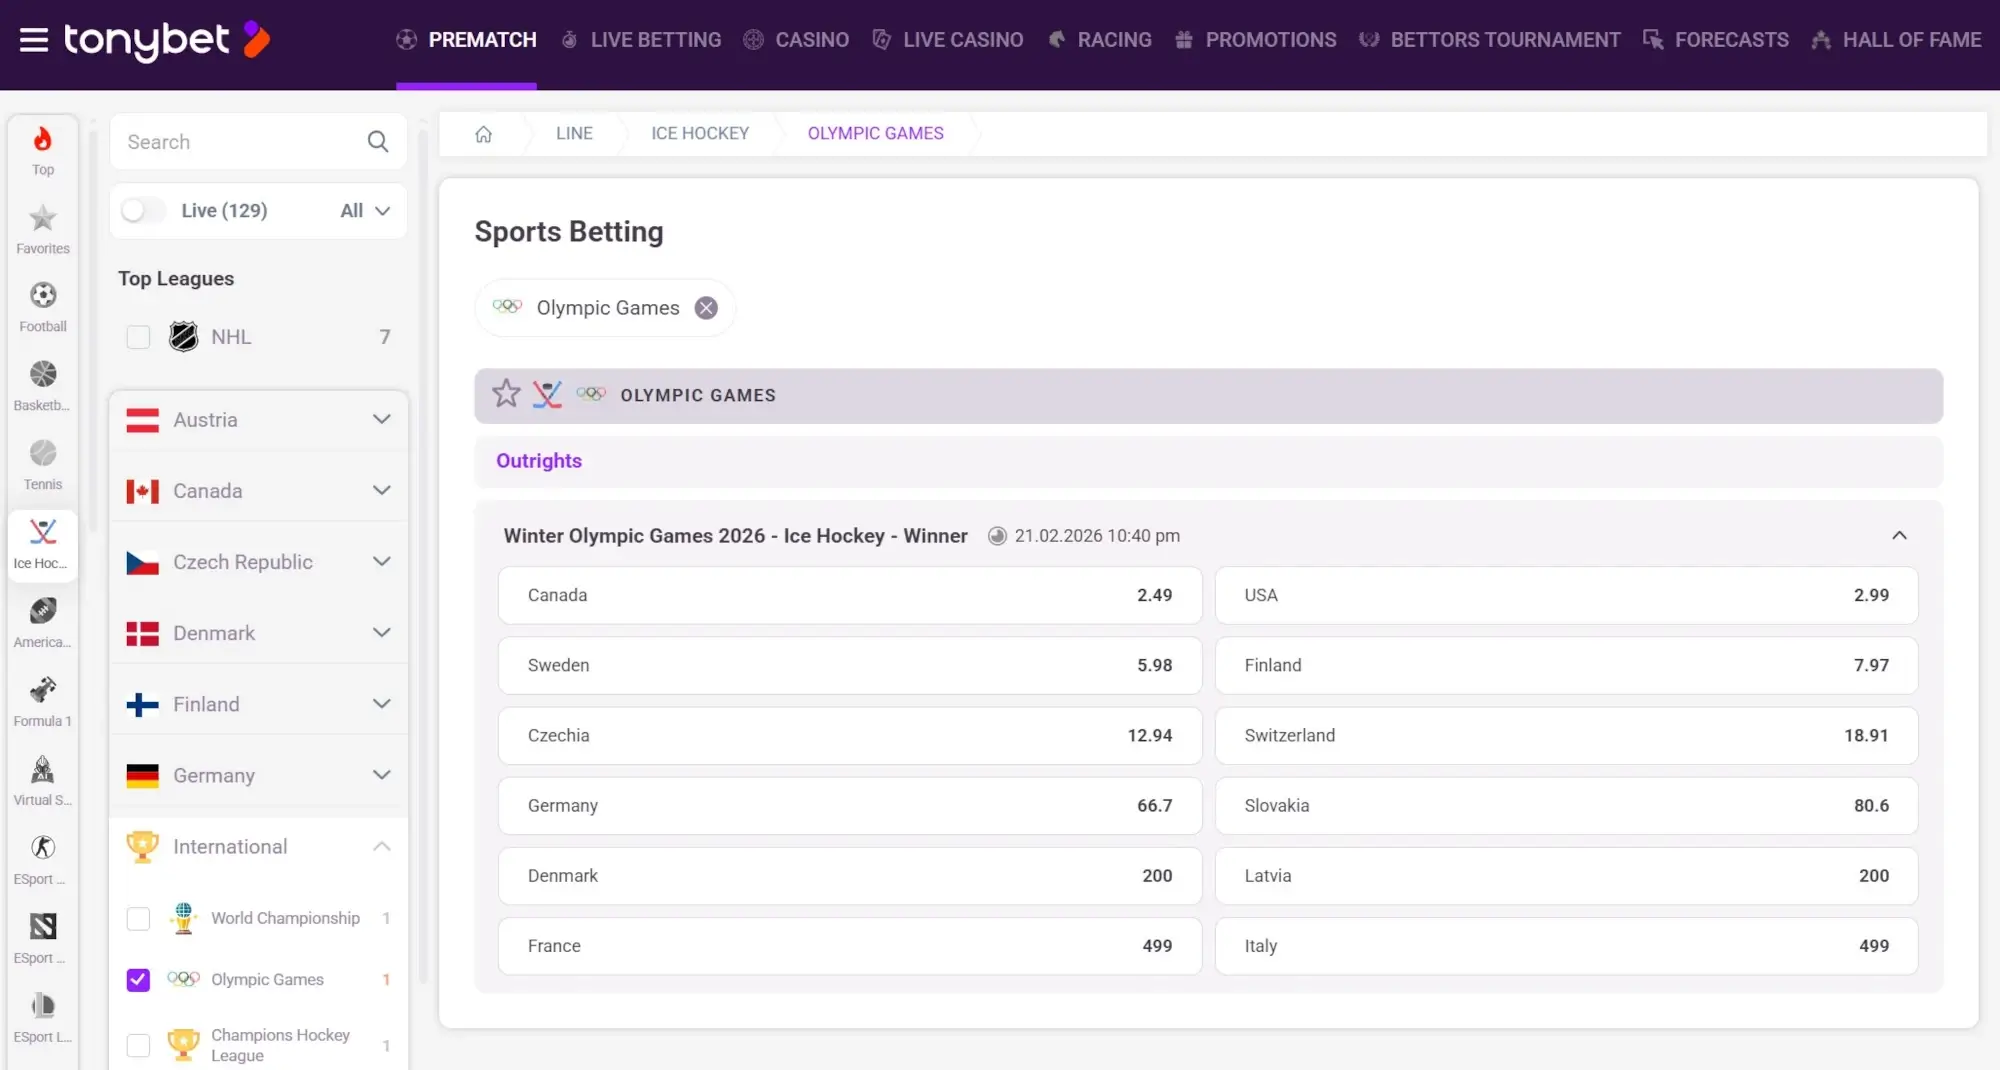This screenshot has width=2000, height=1070.
Task: Uncheck the Olympic Games checkbox
Action: tap(138, 980)
